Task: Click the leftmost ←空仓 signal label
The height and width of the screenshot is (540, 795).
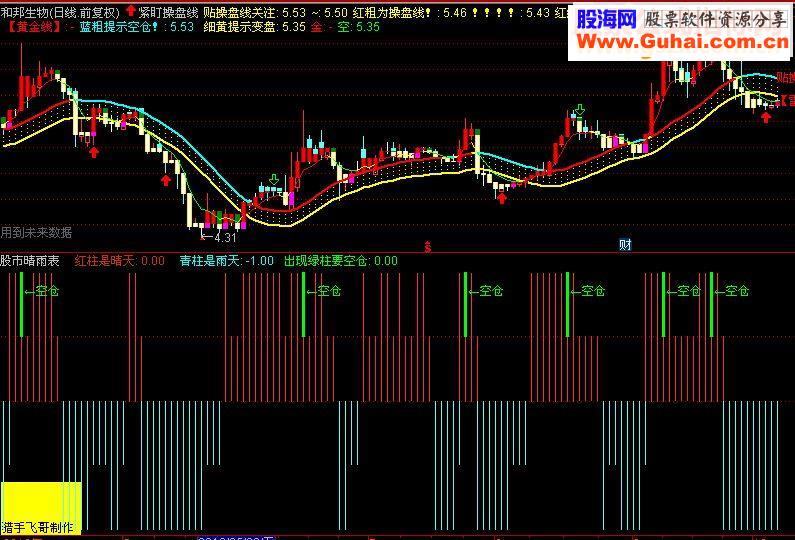Action: coord(42,291)
